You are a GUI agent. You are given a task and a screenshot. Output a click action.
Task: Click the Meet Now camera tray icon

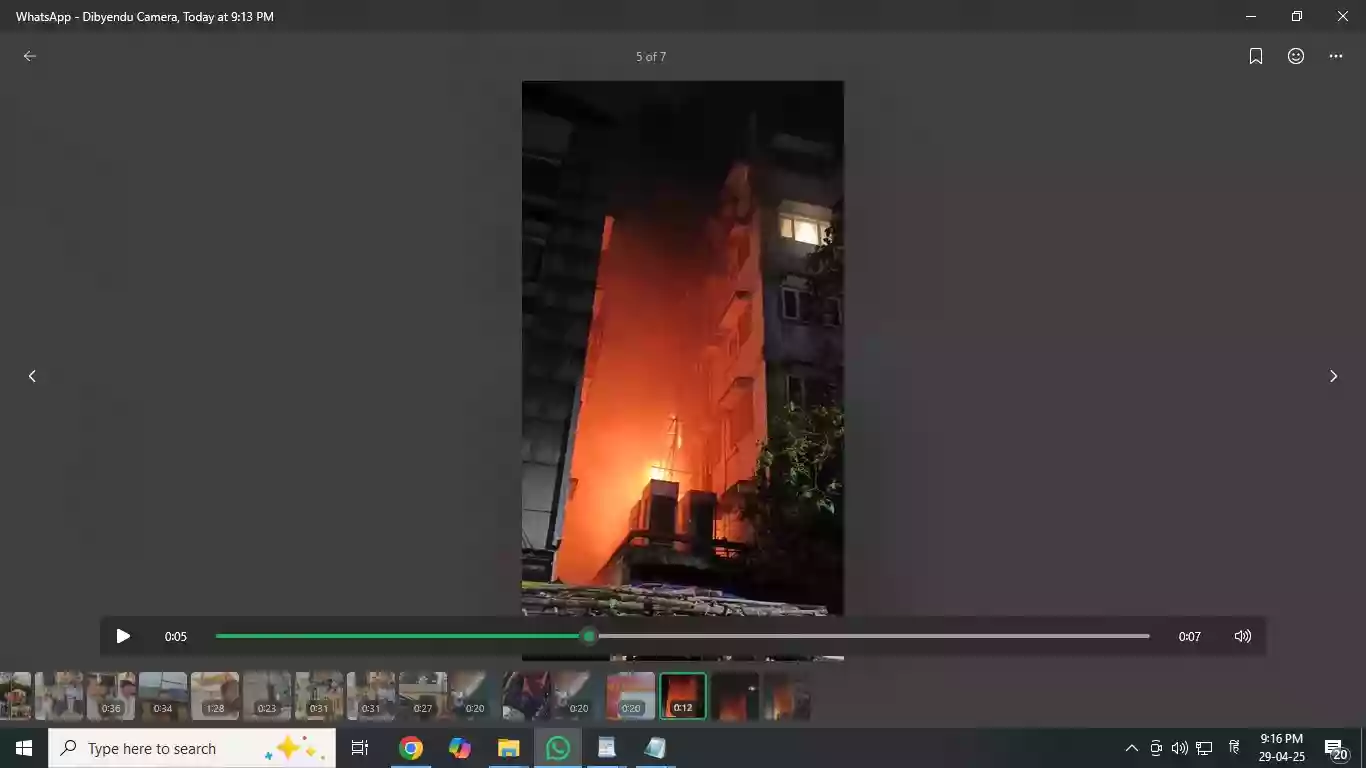pyautogui.click(x=1156, y=748)
